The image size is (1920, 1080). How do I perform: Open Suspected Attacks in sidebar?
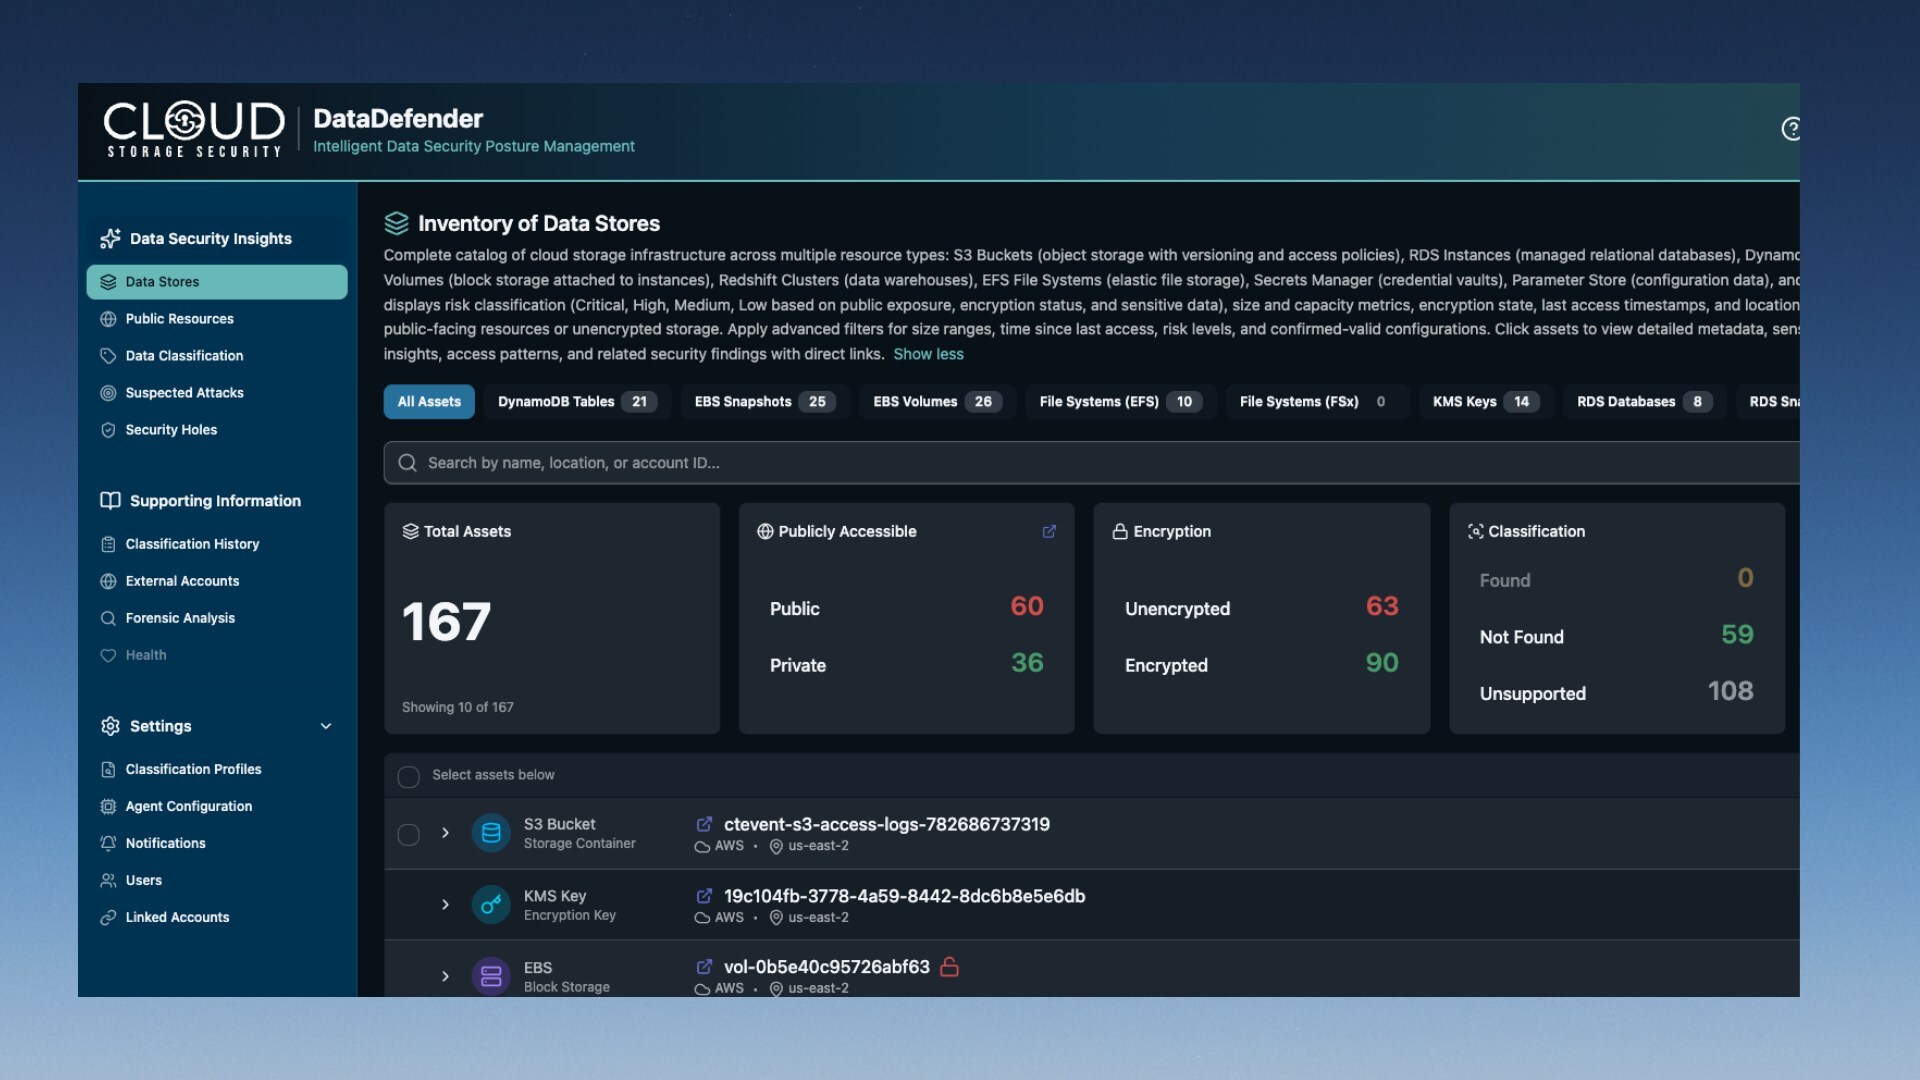tap(184, 393)
